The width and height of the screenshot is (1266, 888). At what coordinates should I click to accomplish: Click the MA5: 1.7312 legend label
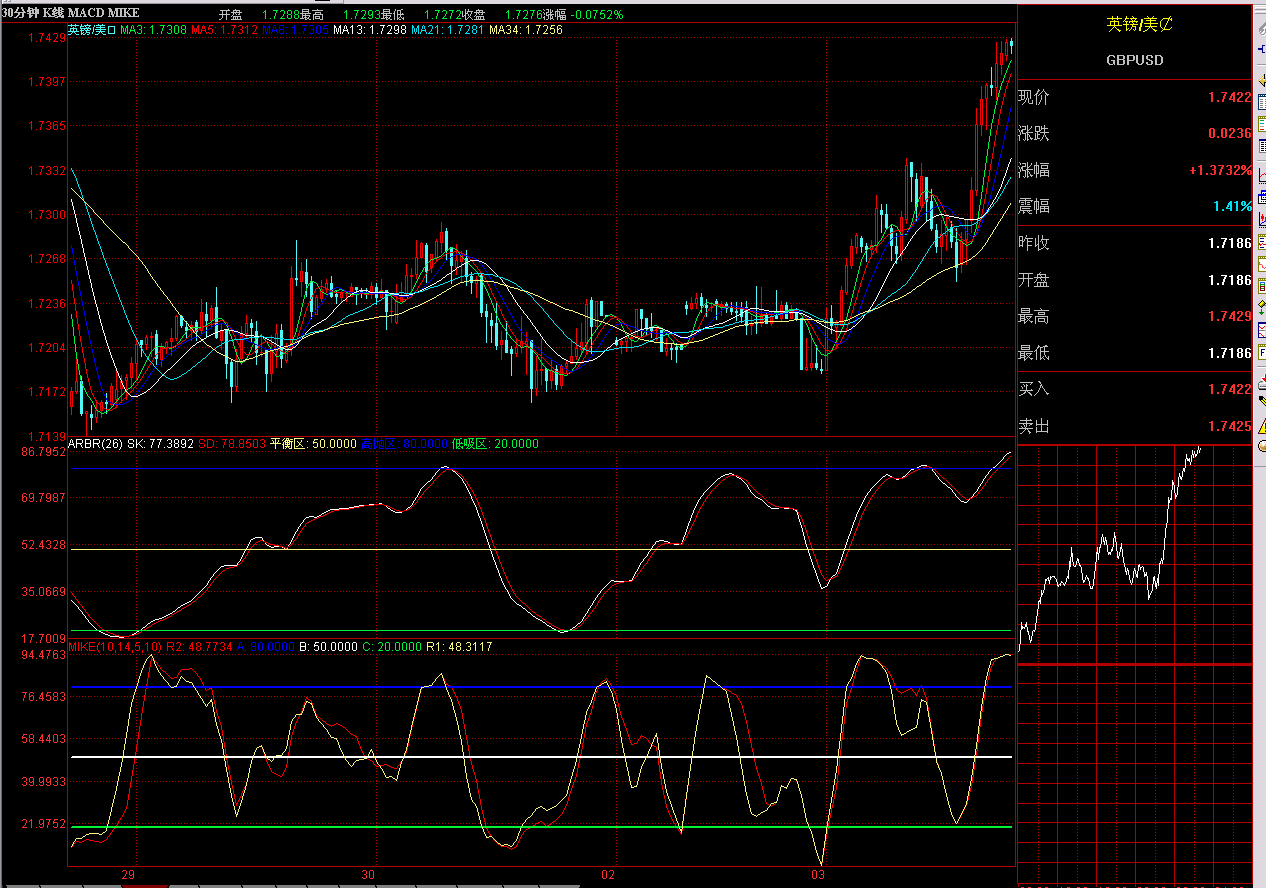pyautogui.click(x=225, y=30)
